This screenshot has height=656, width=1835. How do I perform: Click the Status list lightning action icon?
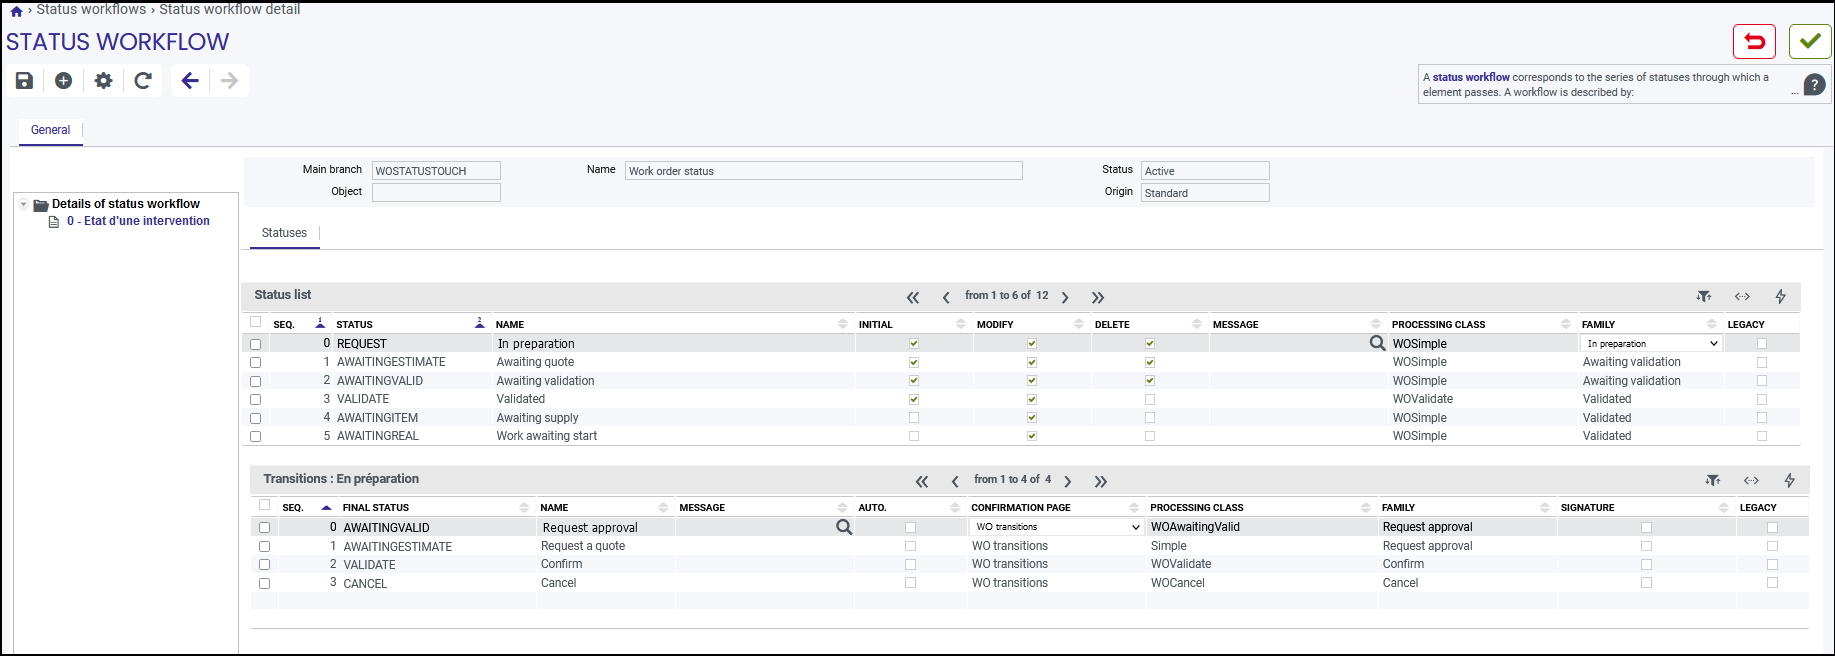point(1780,296)
